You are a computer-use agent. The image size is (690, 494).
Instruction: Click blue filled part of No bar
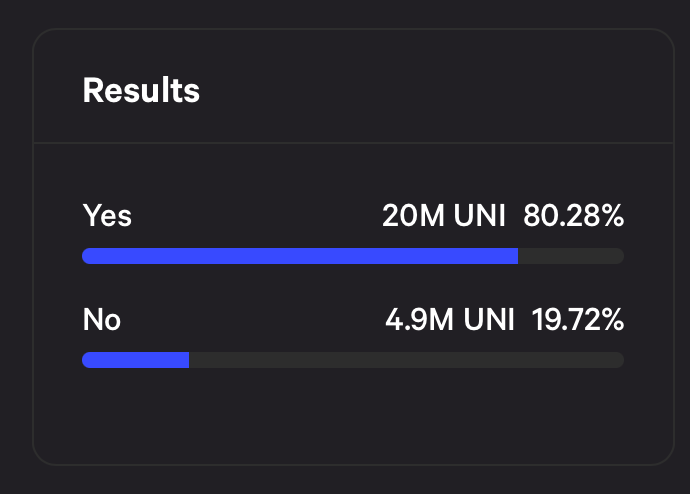(x=135, y=360)
